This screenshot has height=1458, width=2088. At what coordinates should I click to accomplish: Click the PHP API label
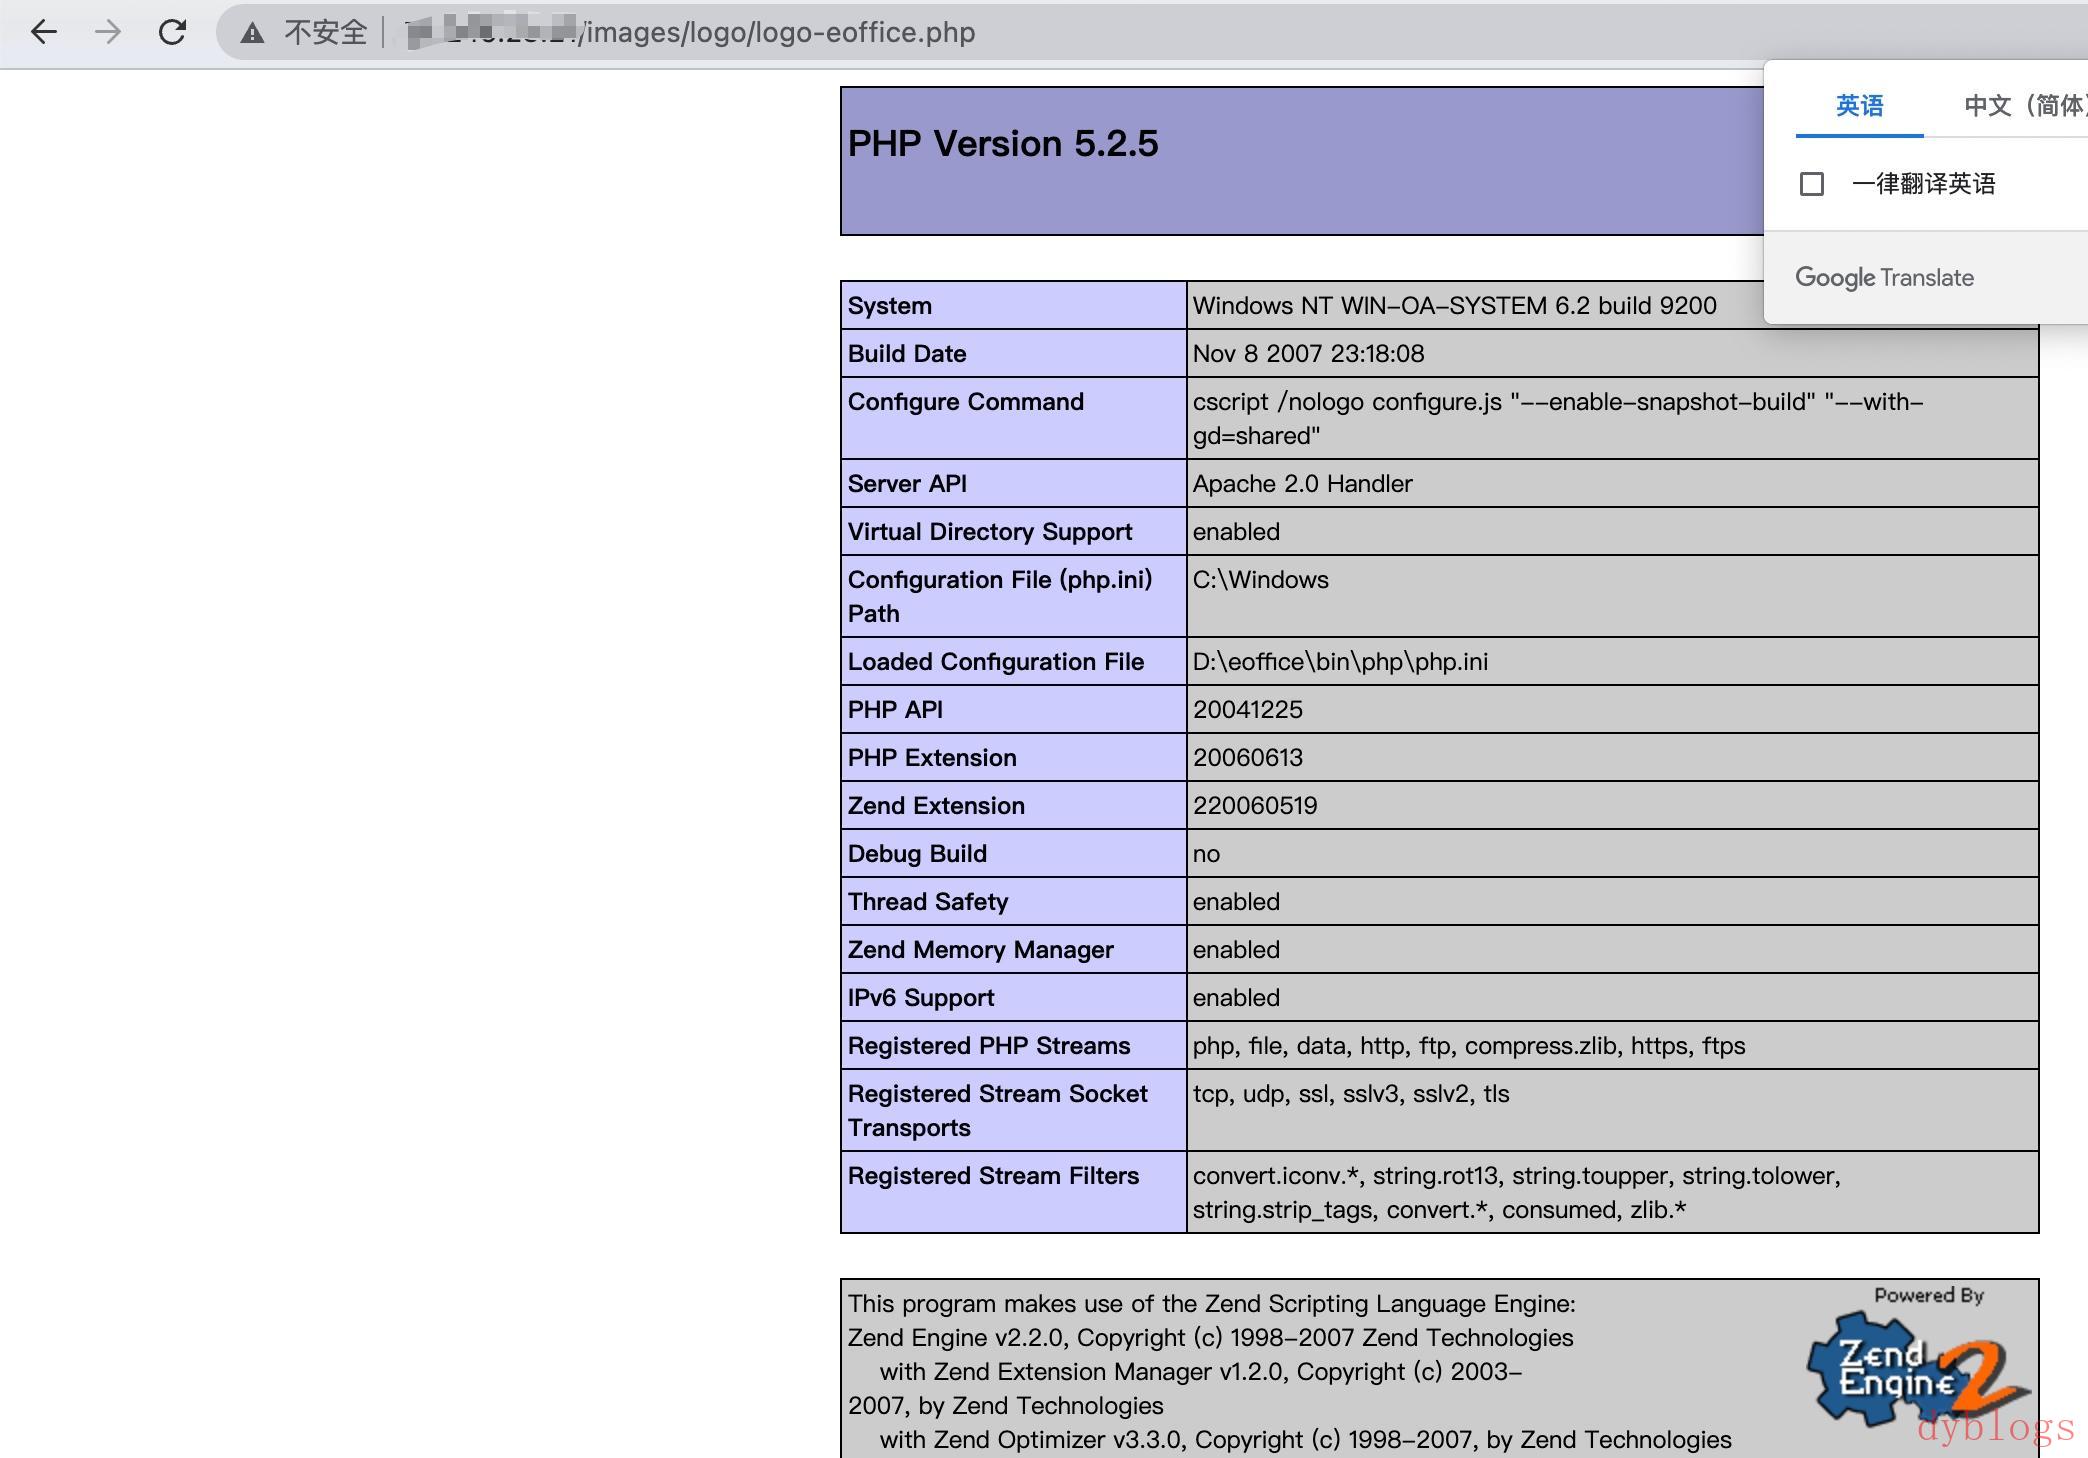pos(895,710)
